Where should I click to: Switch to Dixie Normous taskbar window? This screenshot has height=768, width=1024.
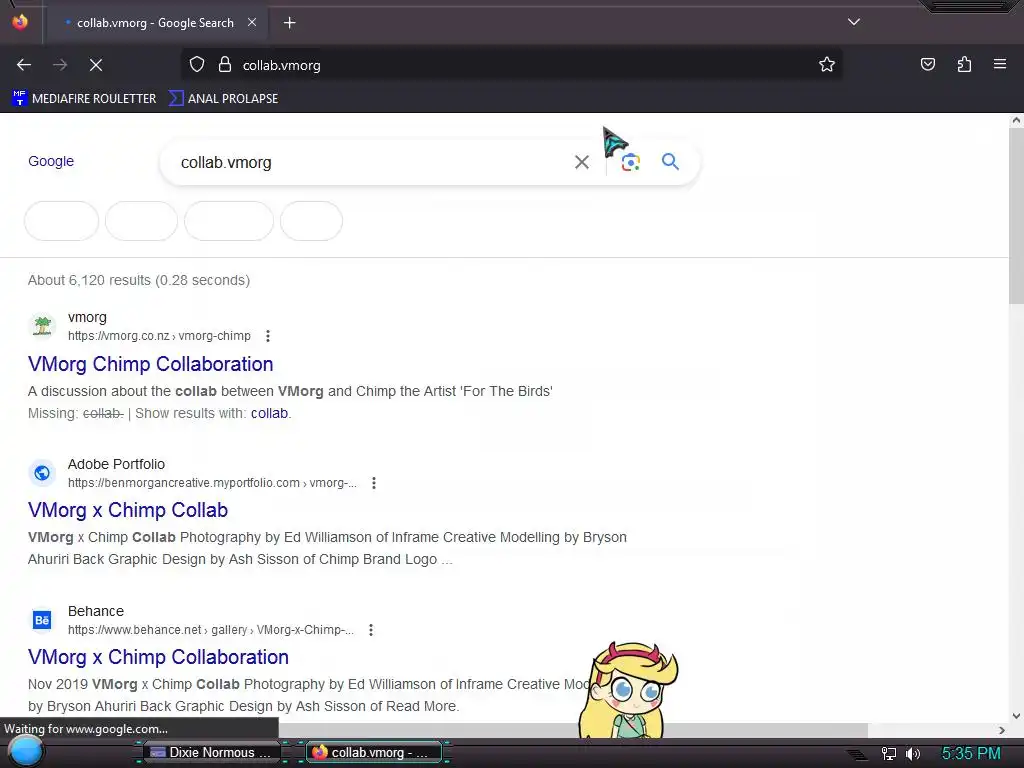210,752
